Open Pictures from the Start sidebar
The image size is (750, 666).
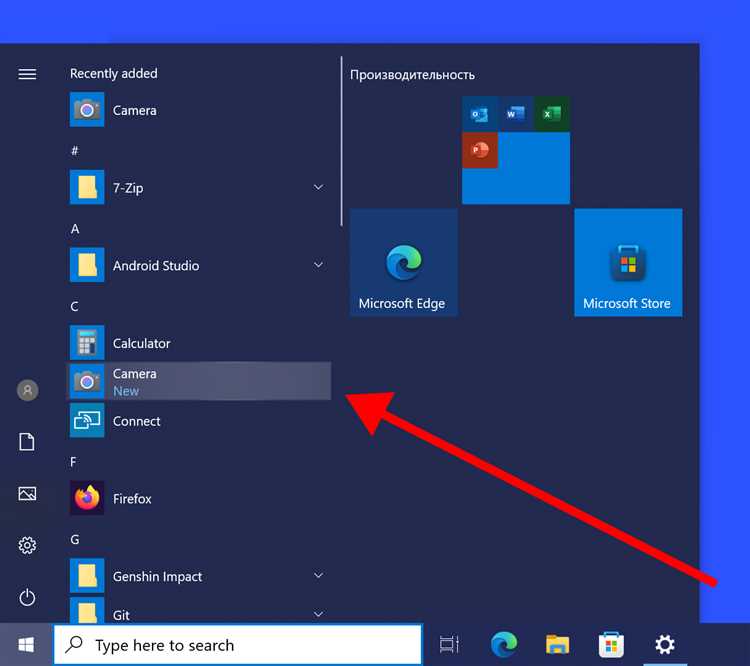27,493
